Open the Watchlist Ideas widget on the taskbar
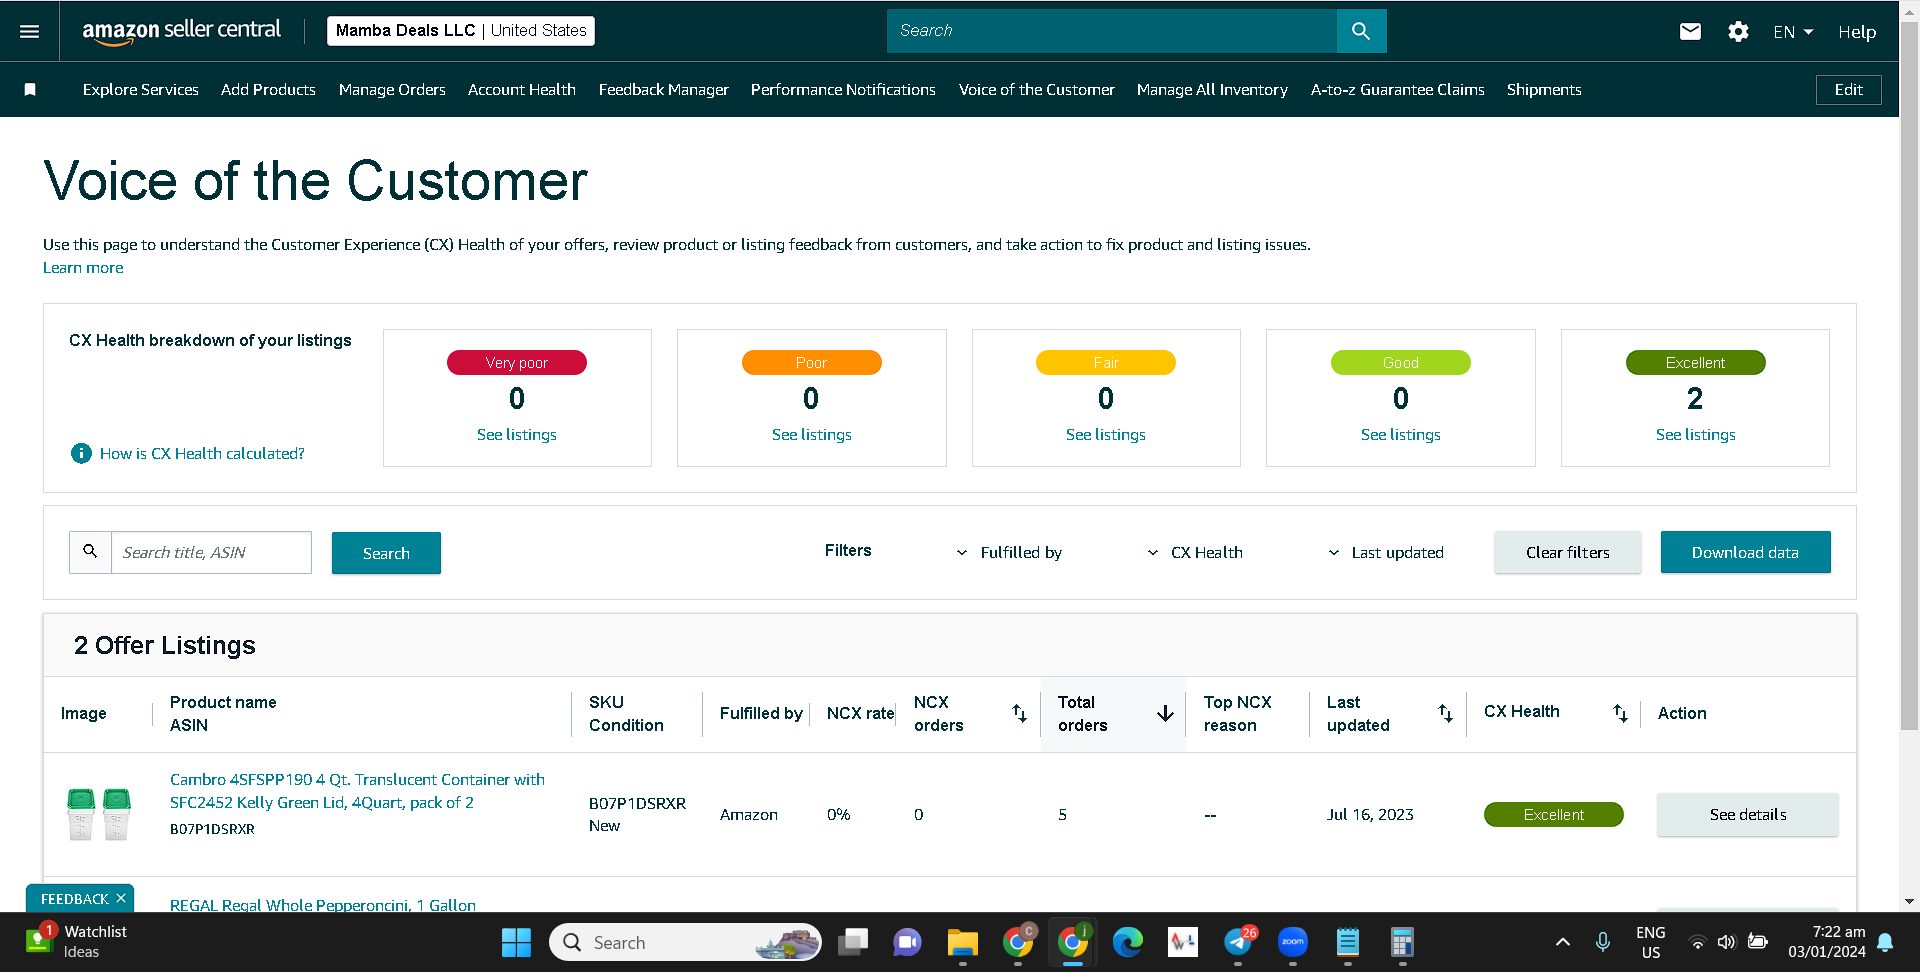 pyautogui.click(x=76, y=941)
